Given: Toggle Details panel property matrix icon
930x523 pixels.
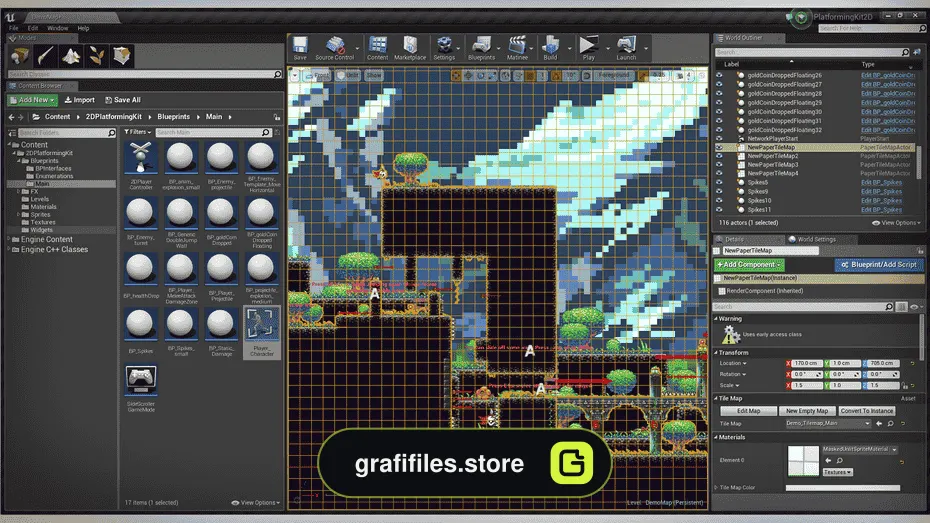Looking at the screenshot, I should [x=902, y=307].
